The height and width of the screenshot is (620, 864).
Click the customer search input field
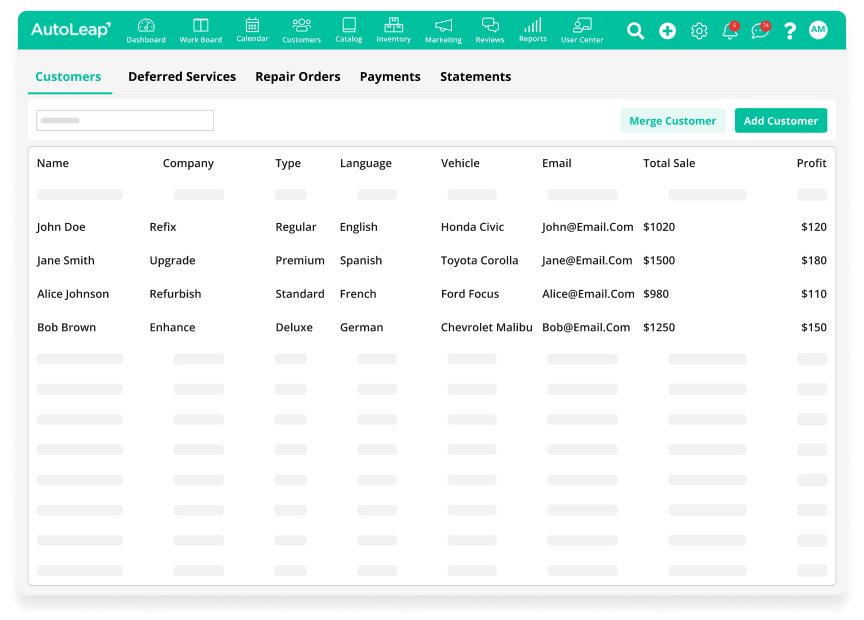click(x=125, y=121)
